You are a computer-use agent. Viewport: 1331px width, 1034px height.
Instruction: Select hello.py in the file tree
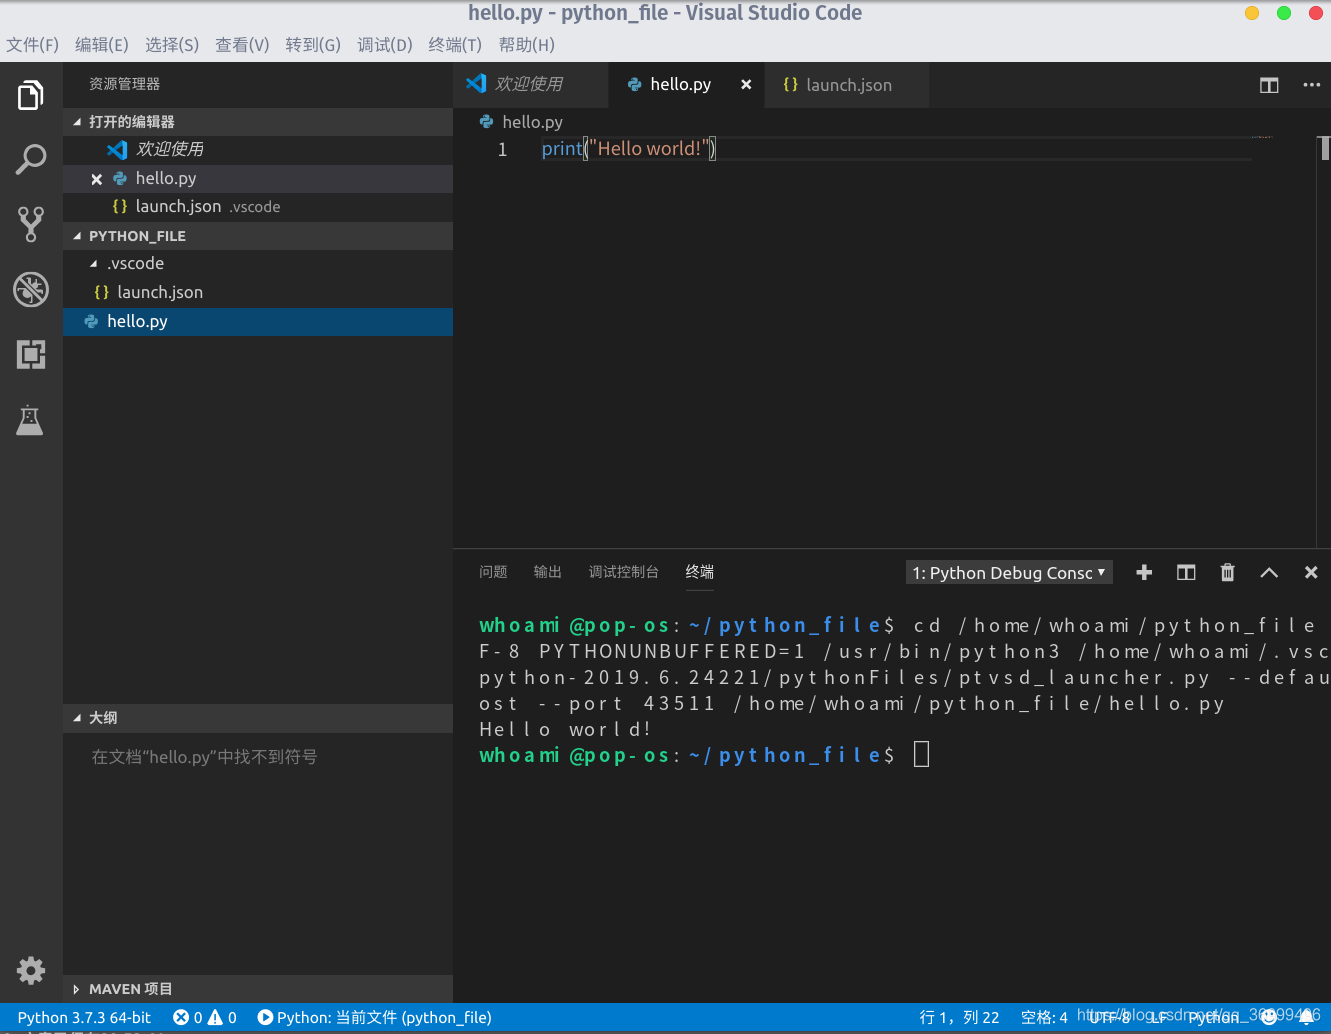coord(258,322)
